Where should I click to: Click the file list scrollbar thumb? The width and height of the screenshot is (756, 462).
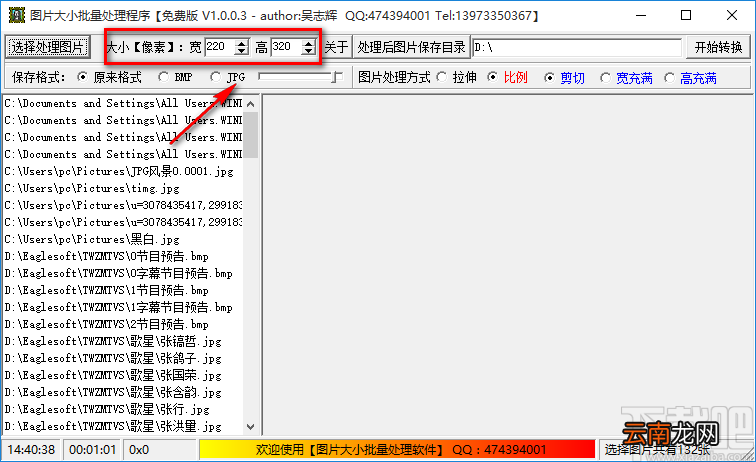click(x=251, y=135)
